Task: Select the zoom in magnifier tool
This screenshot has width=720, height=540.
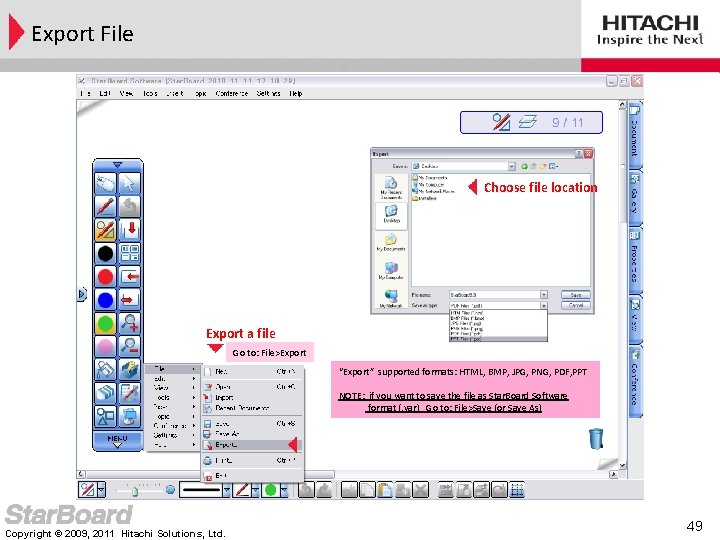Action: point(129,323)
